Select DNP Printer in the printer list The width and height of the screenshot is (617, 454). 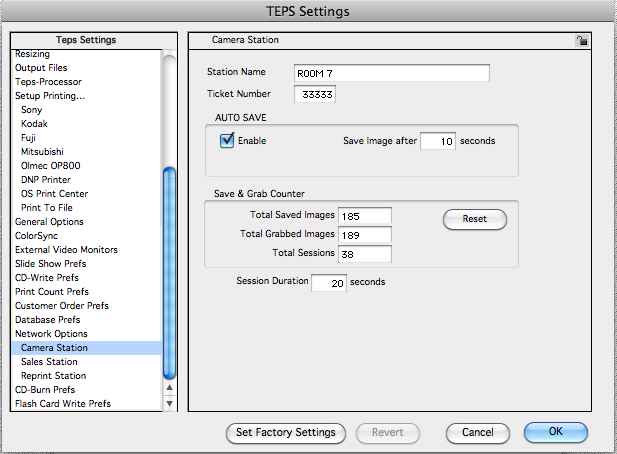(x=46, y=180)
